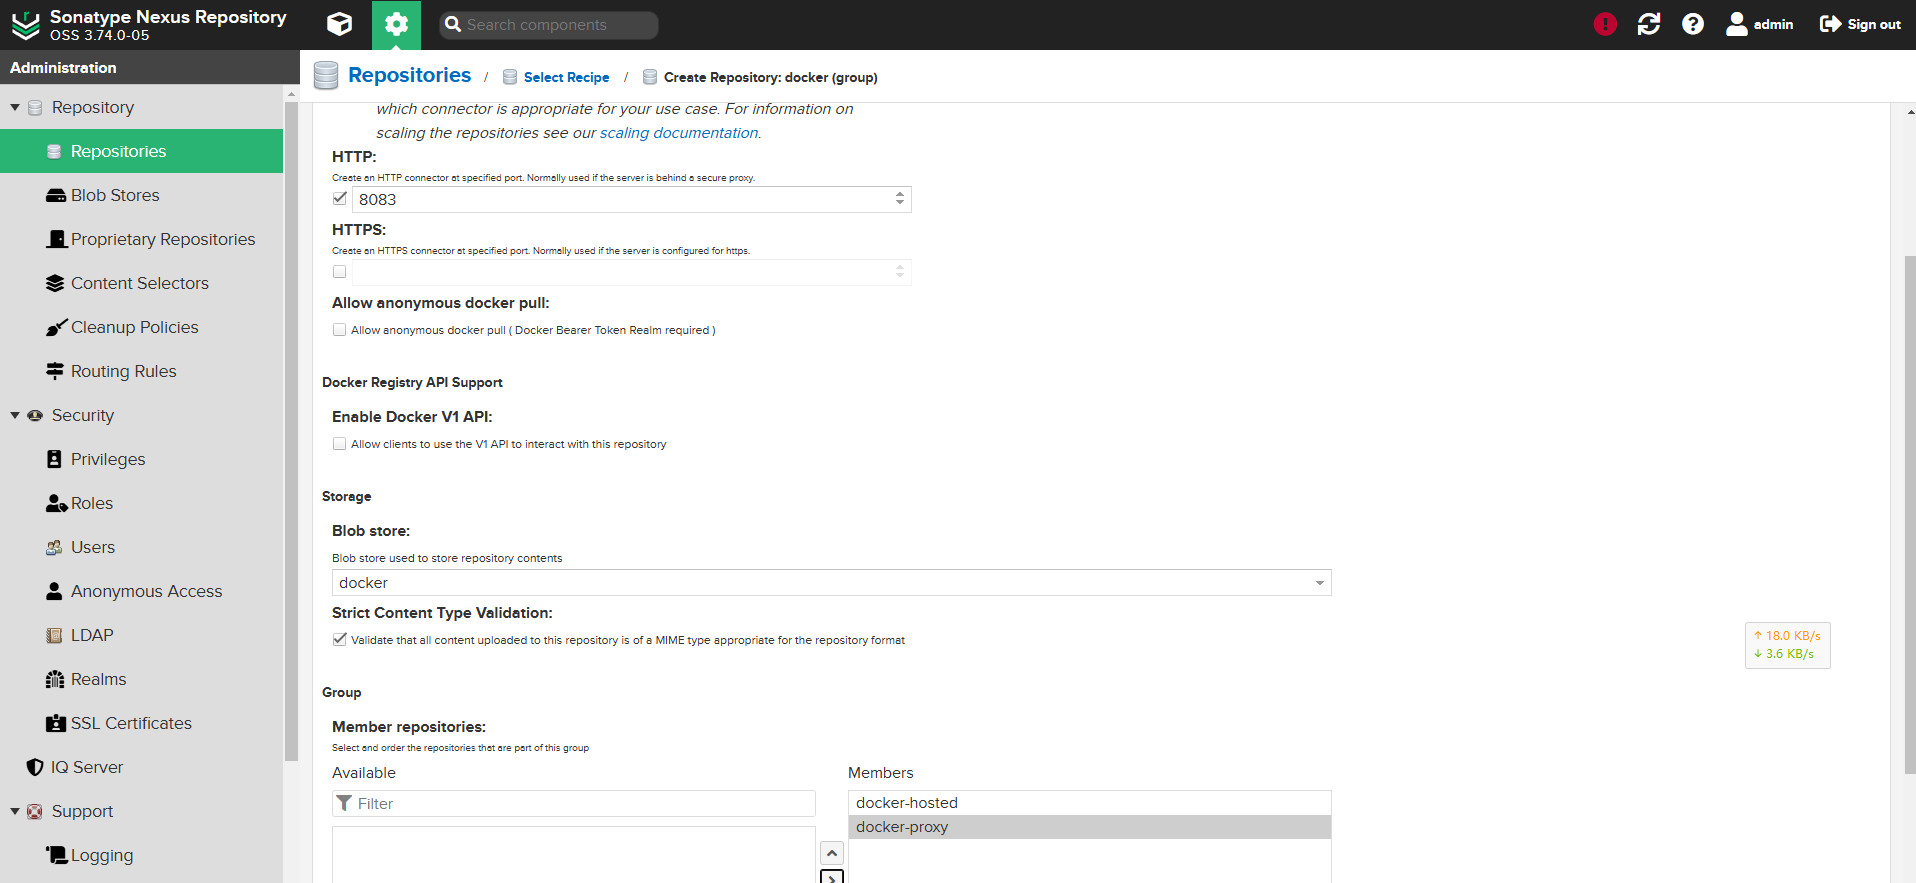This screenshot has width=1916, height=883.
Task: Open Content Selectors page
Action: click(x=141, y=283)
